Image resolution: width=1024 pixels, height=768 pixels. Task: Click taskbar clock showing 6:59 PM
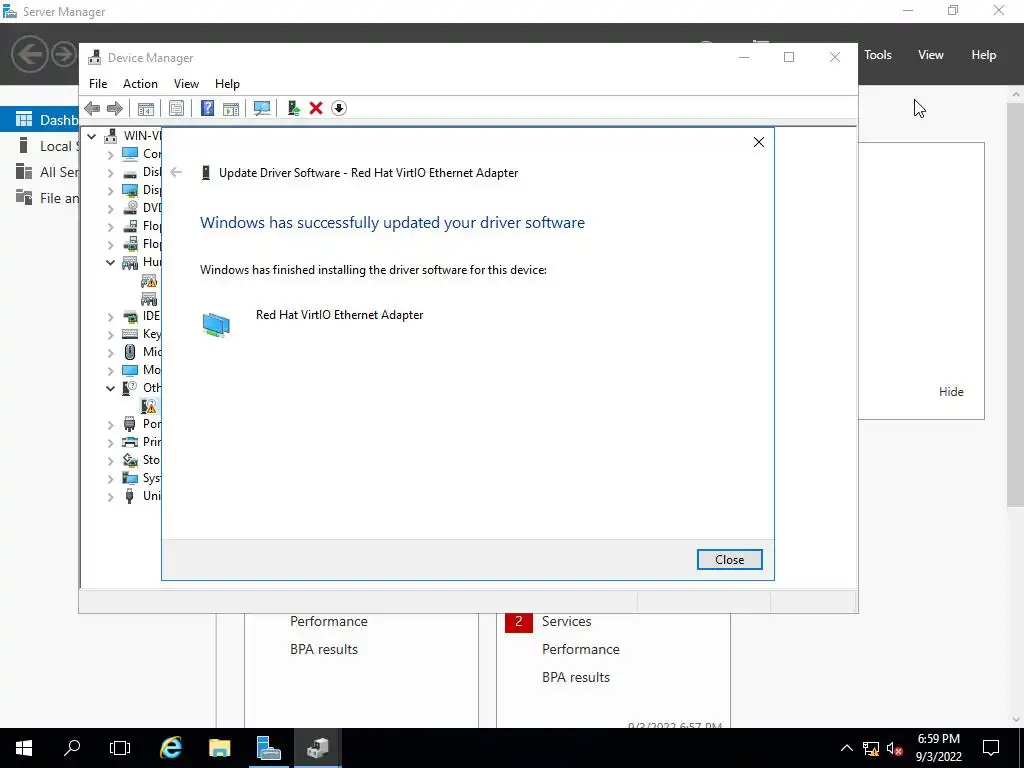click(x=938, y=748)
